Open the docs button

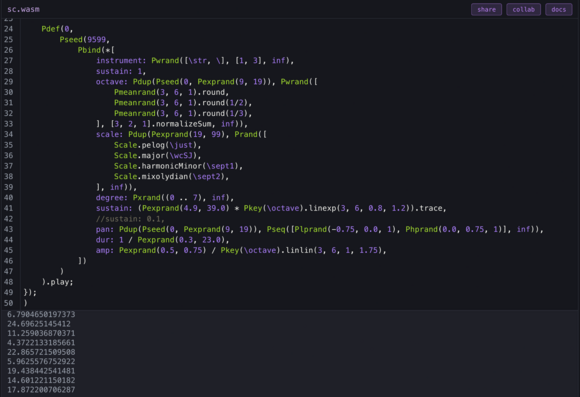(559, 10)
